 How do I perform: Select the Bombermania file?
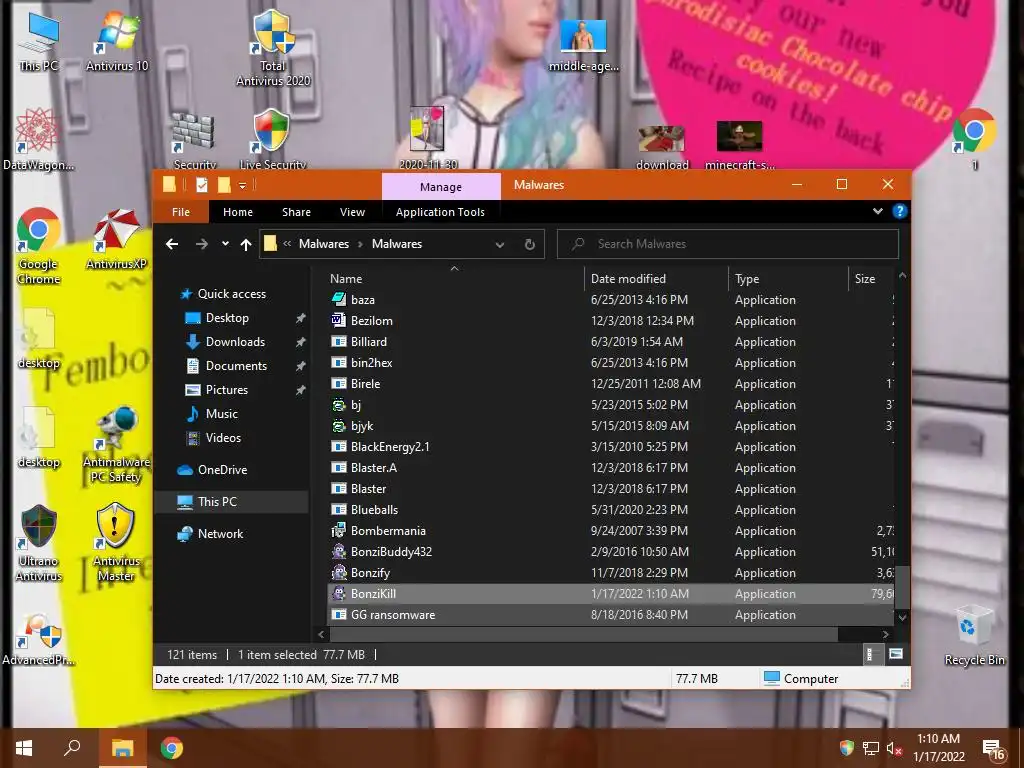611,531
